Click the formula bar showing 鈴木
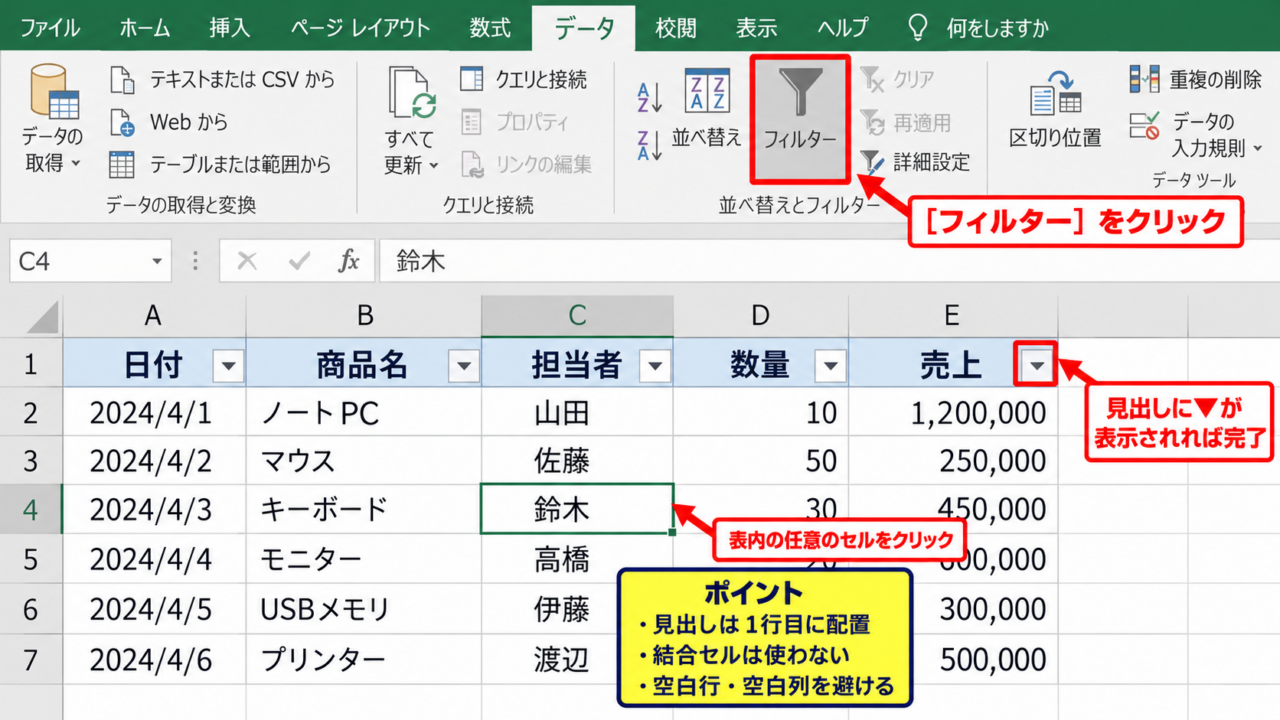This screenshot has height=720, width=1280. pyautogui.click(x=829, y=262)
